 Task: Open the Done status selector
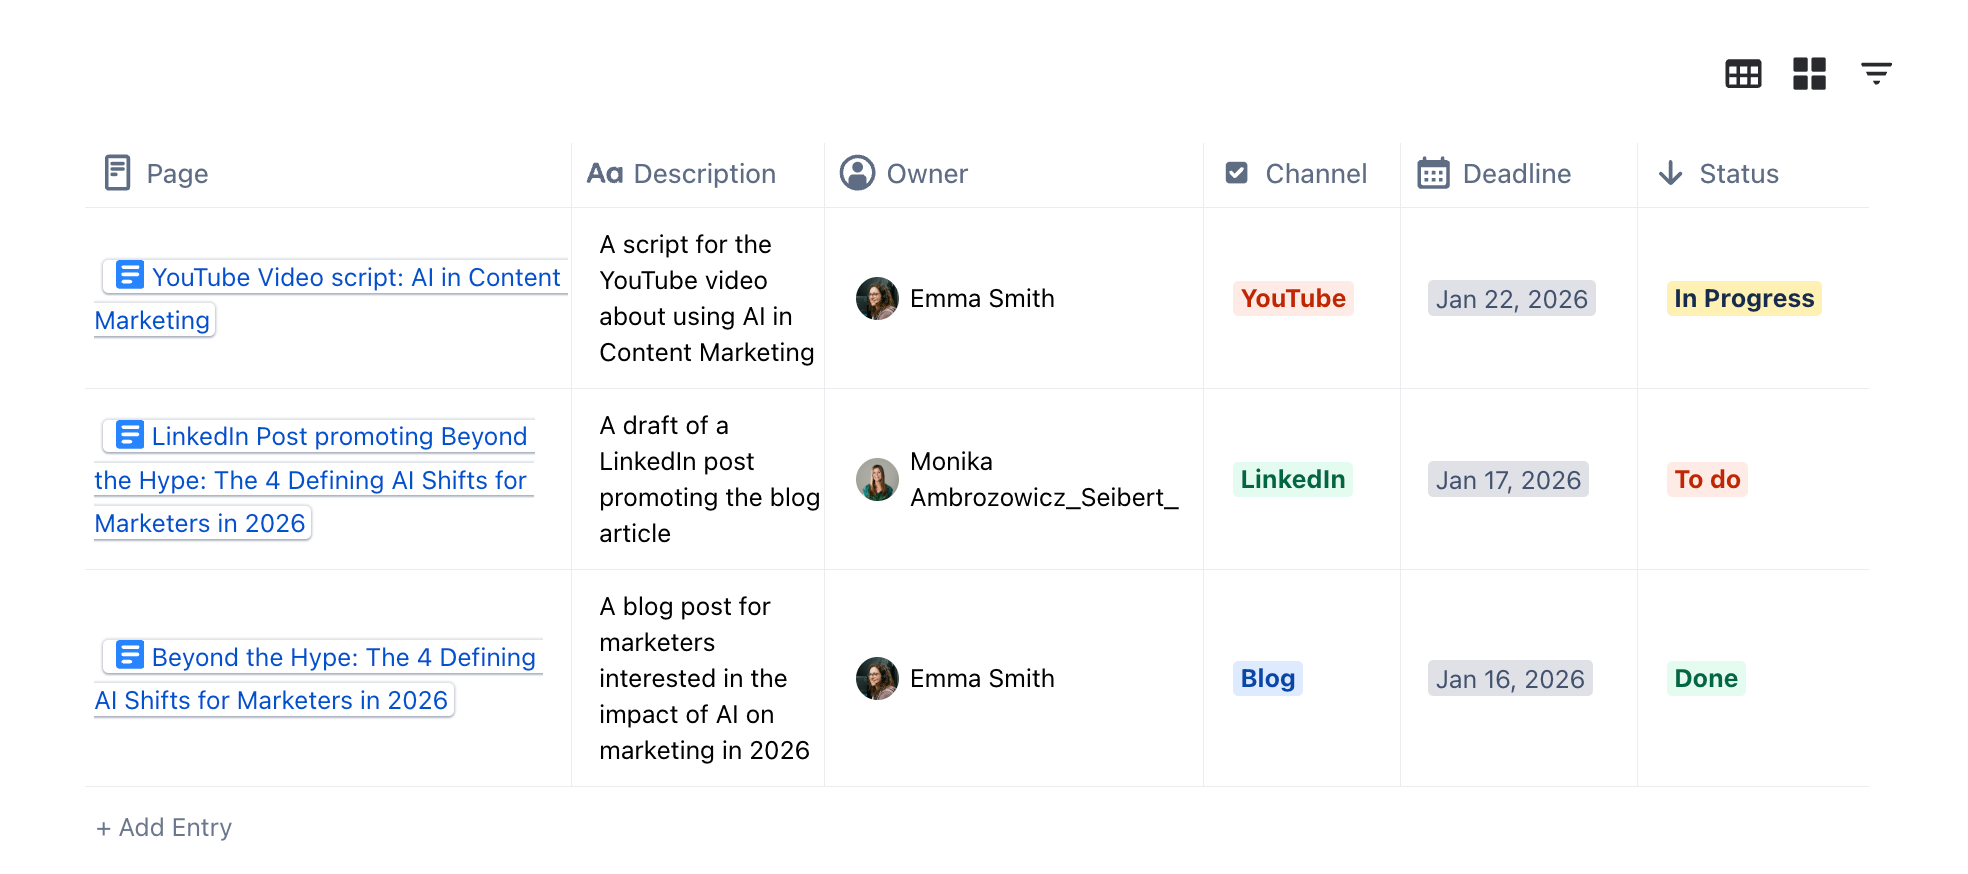(x=1706, y=678)
